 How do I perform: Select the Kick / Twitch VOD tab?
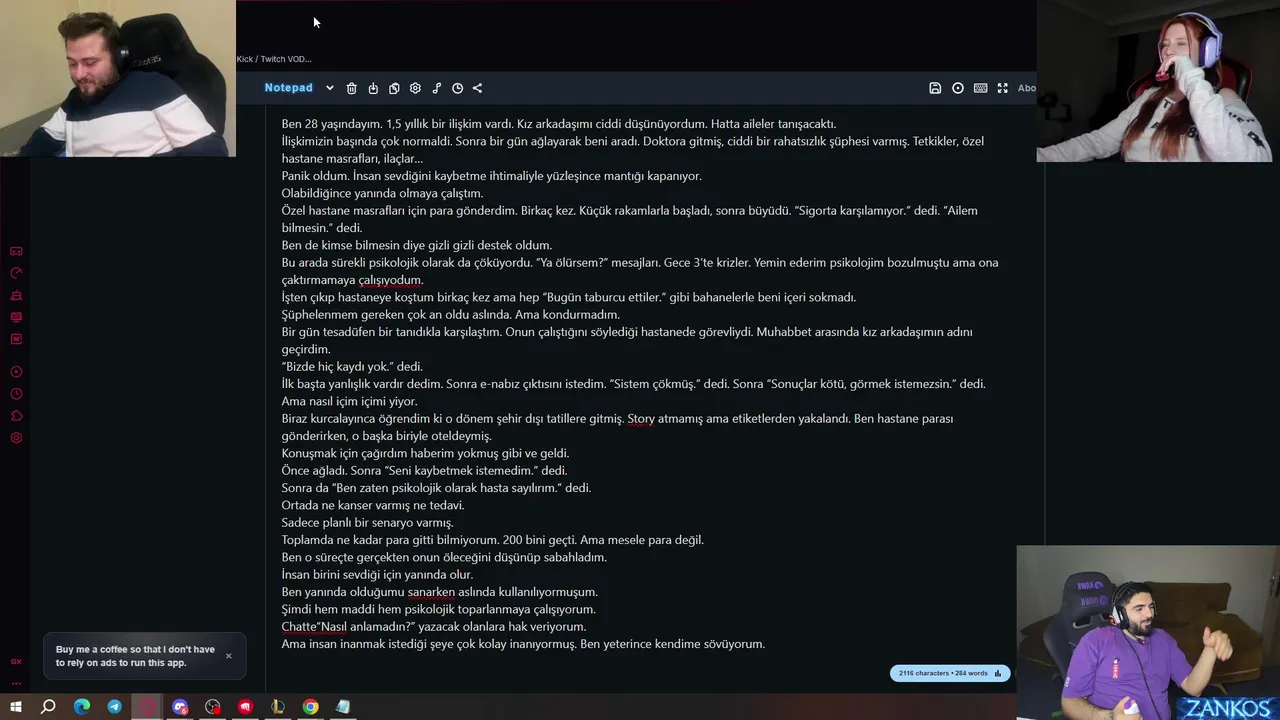[x=274, y=59]
